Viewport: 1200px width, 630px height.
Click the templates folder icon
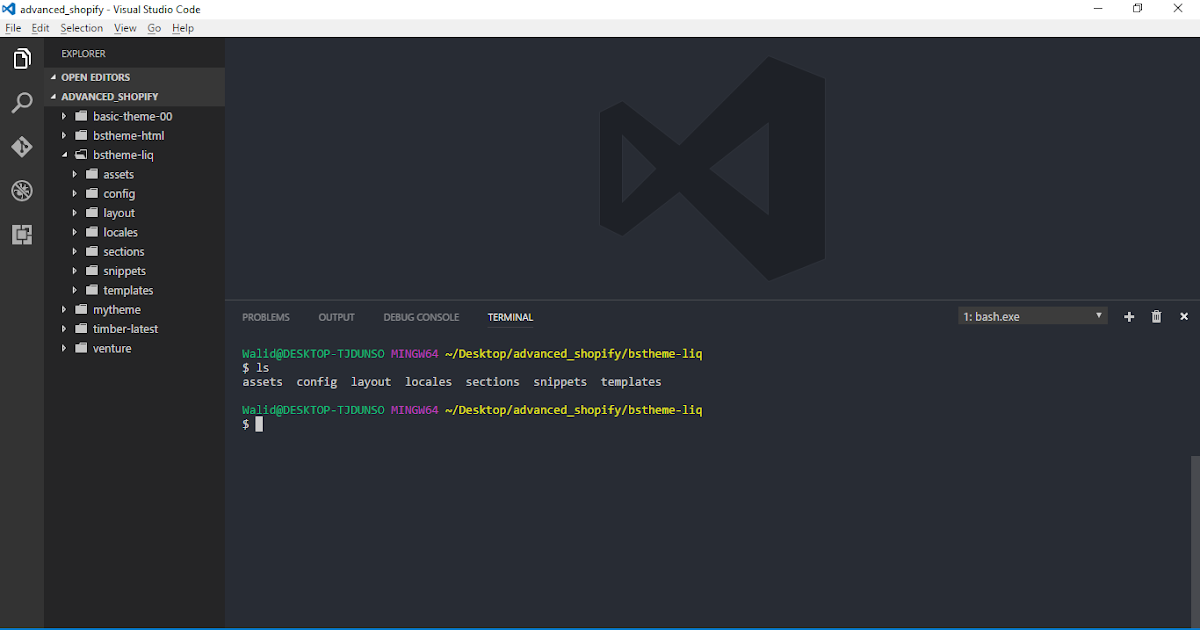click(x=92, y=290)
